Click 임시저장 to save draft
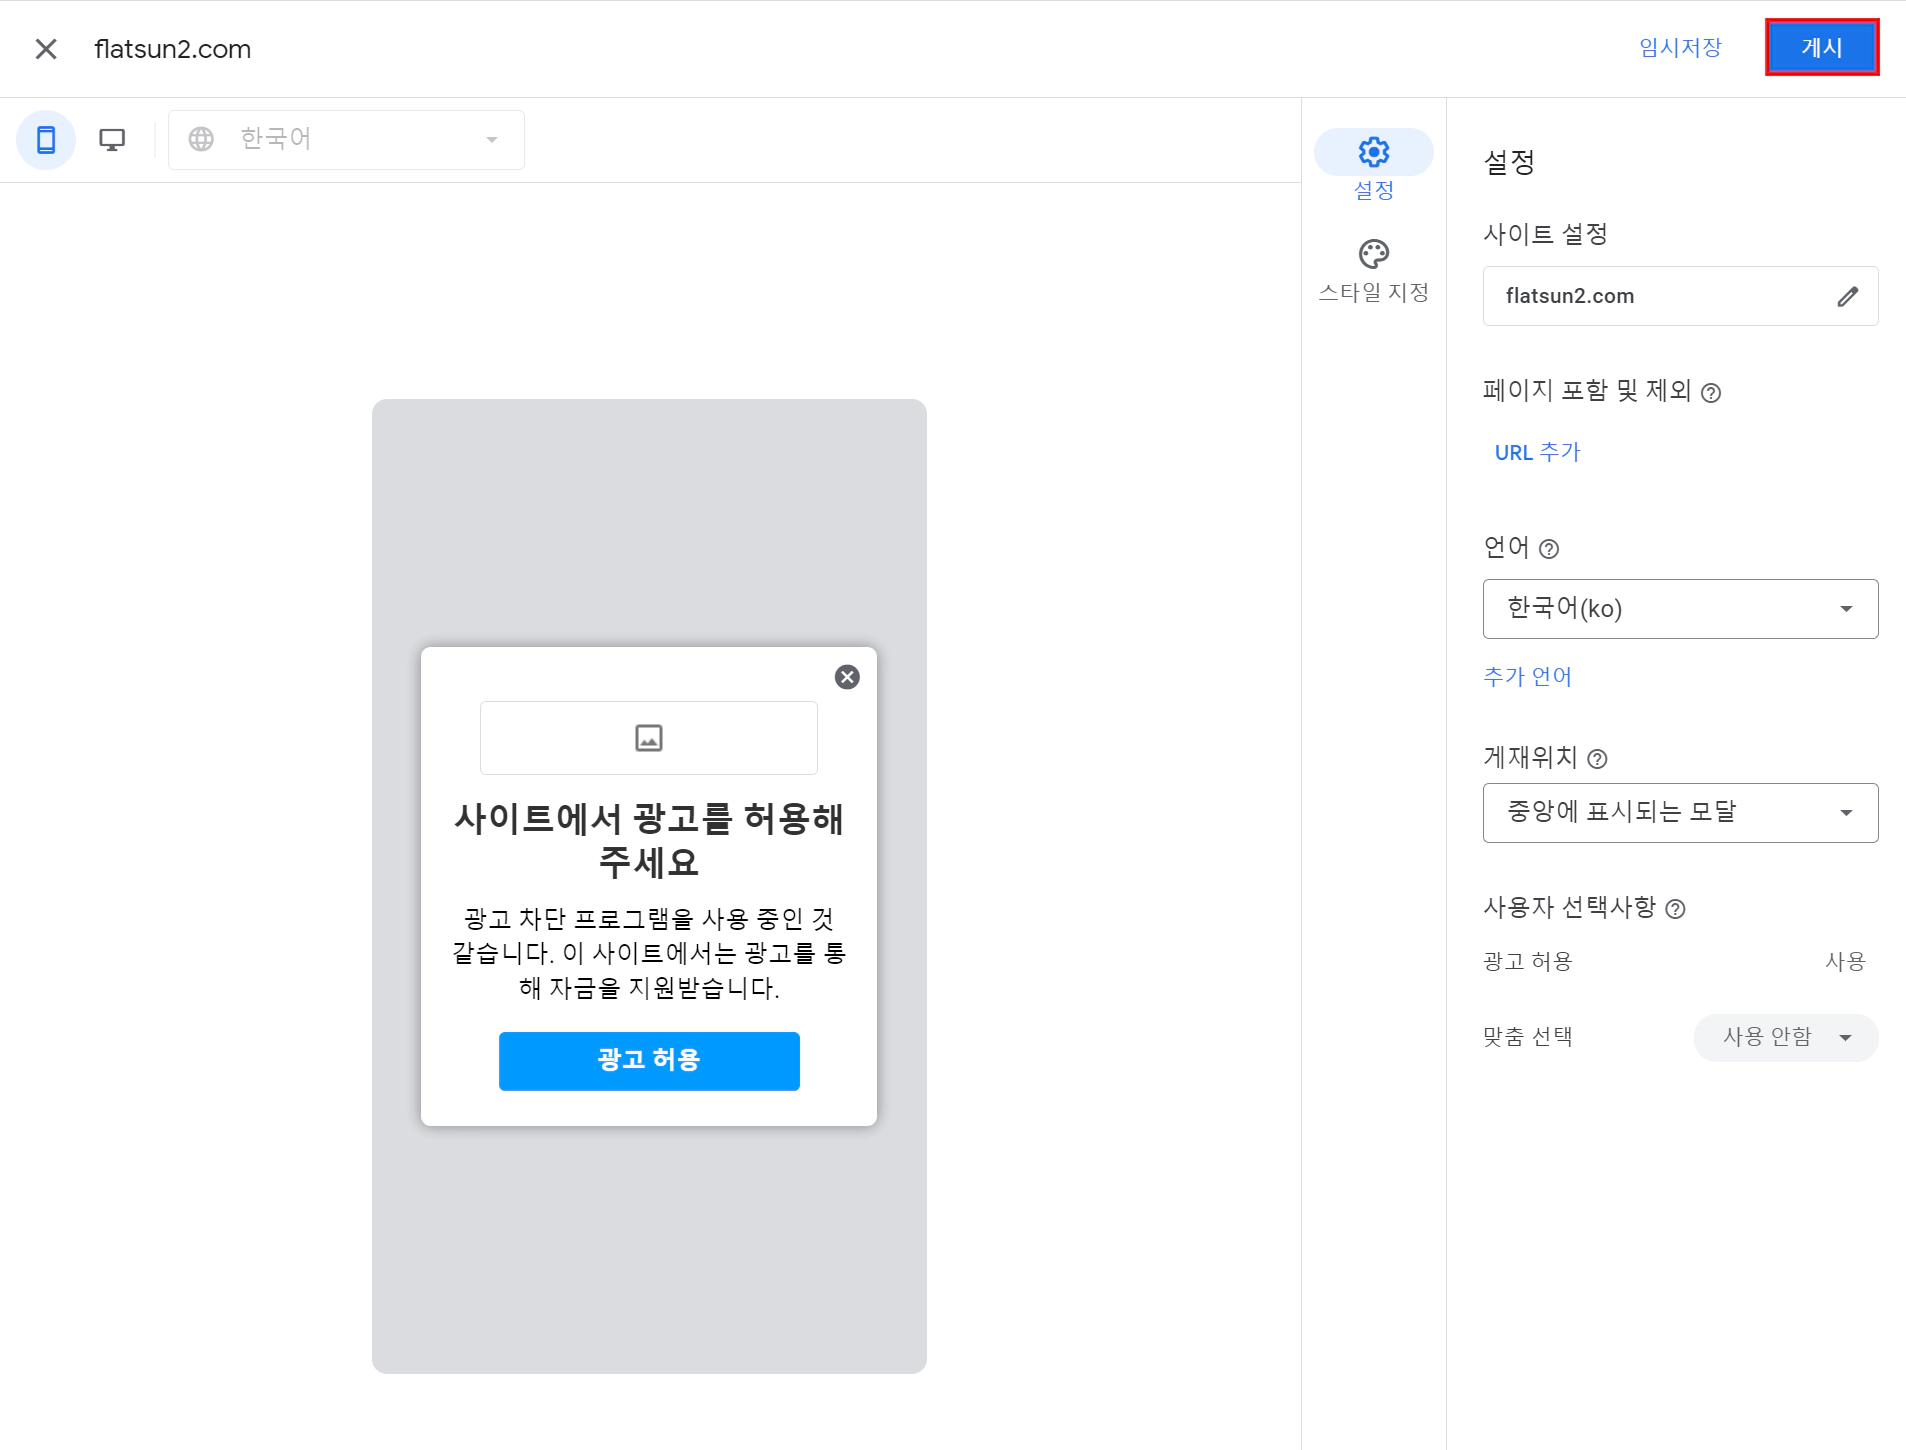This screenshot has width=1906, height=1450. coord(1680,48)
